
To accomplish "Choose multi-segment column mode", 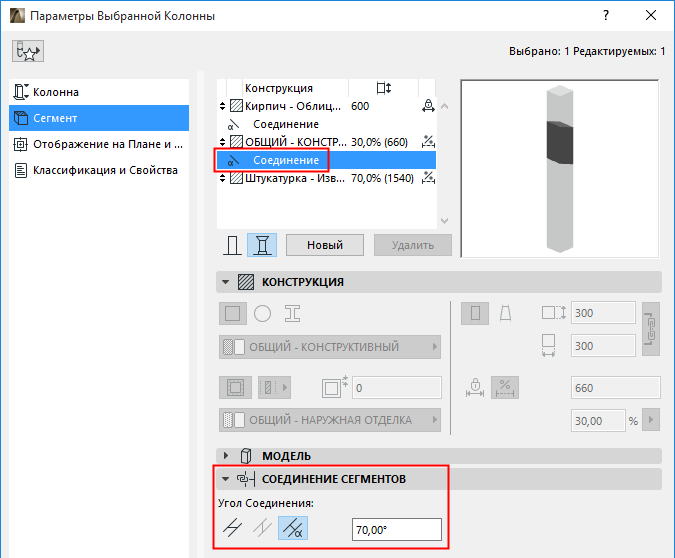I will 262,245.
